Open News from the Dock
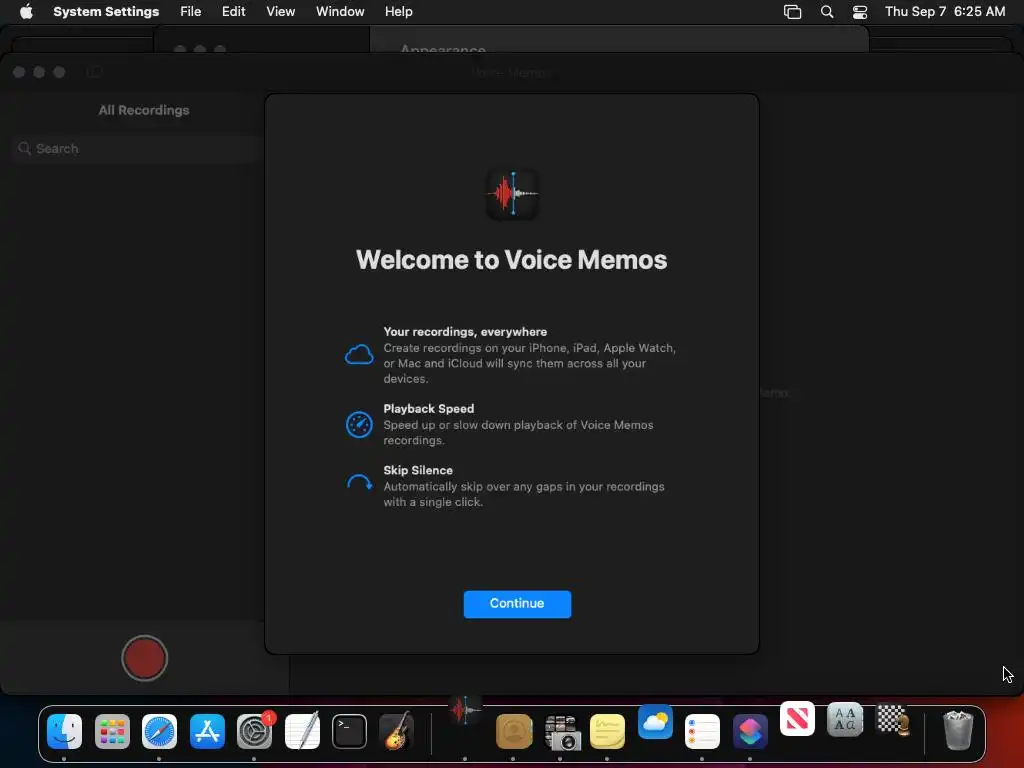Screen dimensions: 1024x768 (x=797, y=719)
